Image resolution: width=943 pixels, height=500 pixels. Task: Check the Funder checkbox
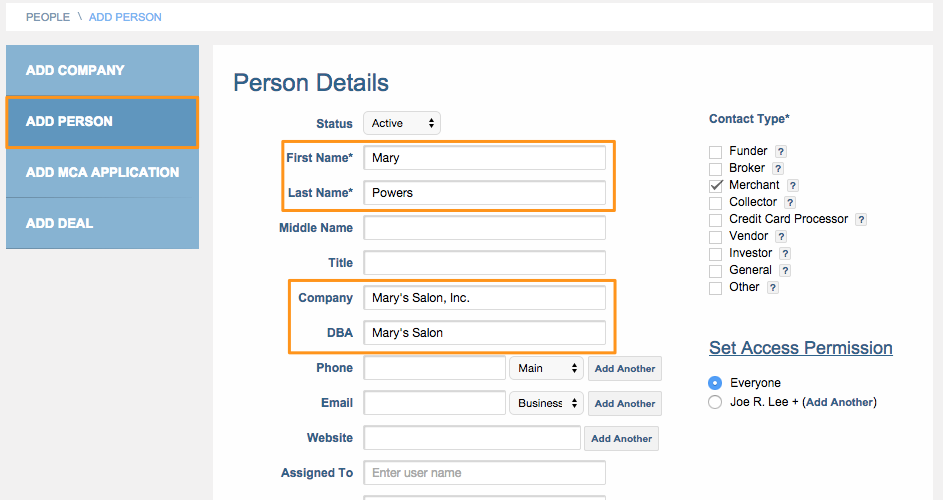715,152
